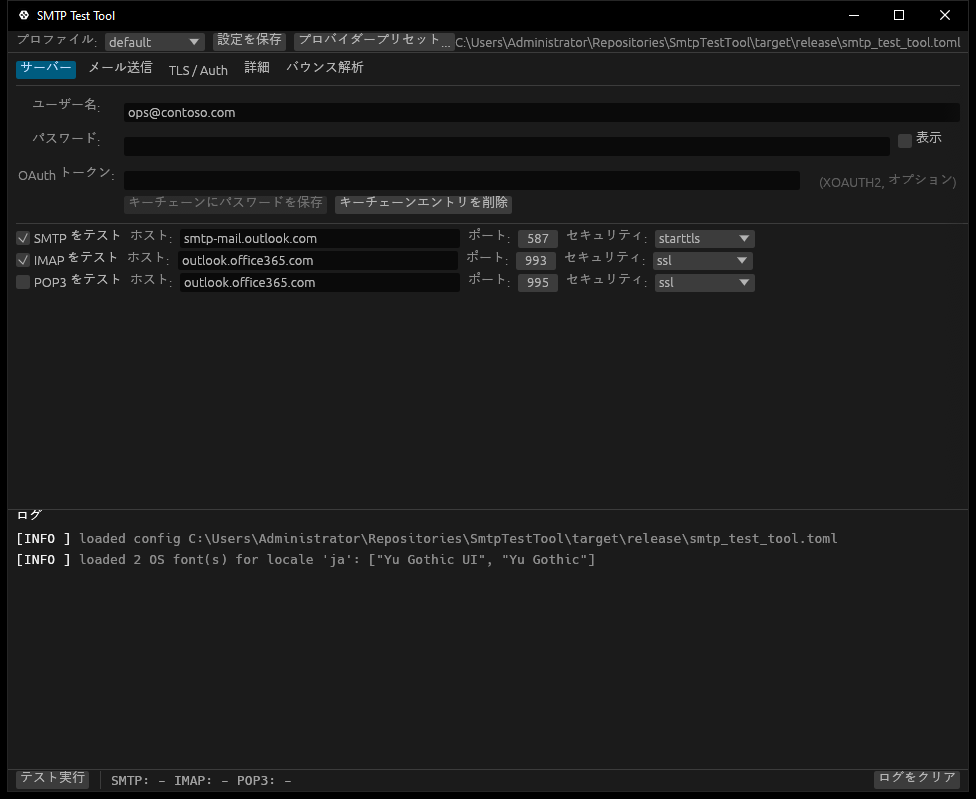
Task: Click into the パスワード input field
Action: click(x=507, y=146)
